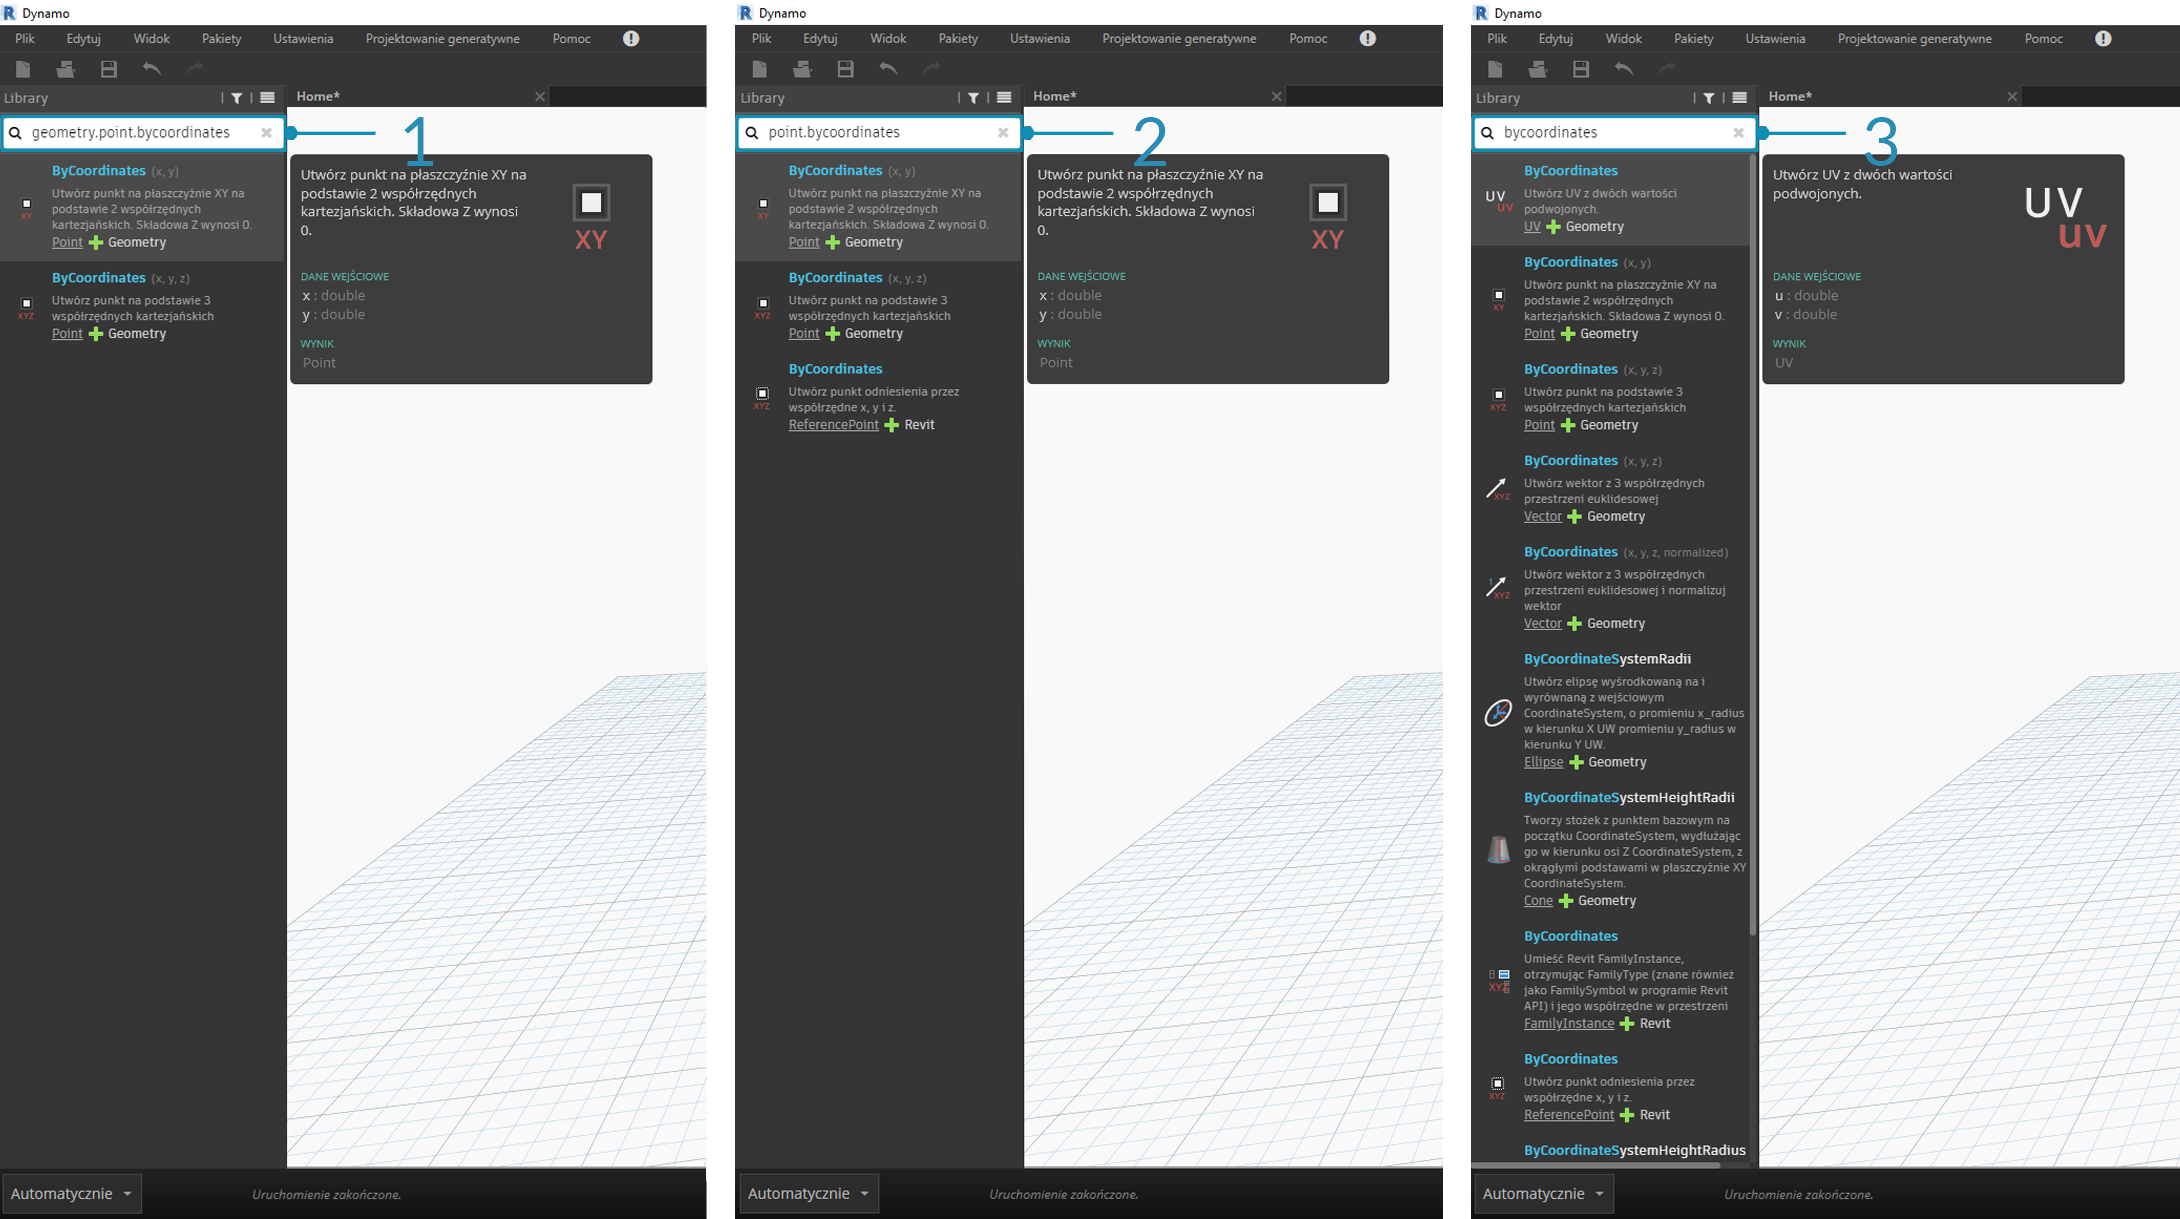Clear search text geometry.point.bycoordinates with X
Viewport: 2180px width, 1219px height.
266,132
